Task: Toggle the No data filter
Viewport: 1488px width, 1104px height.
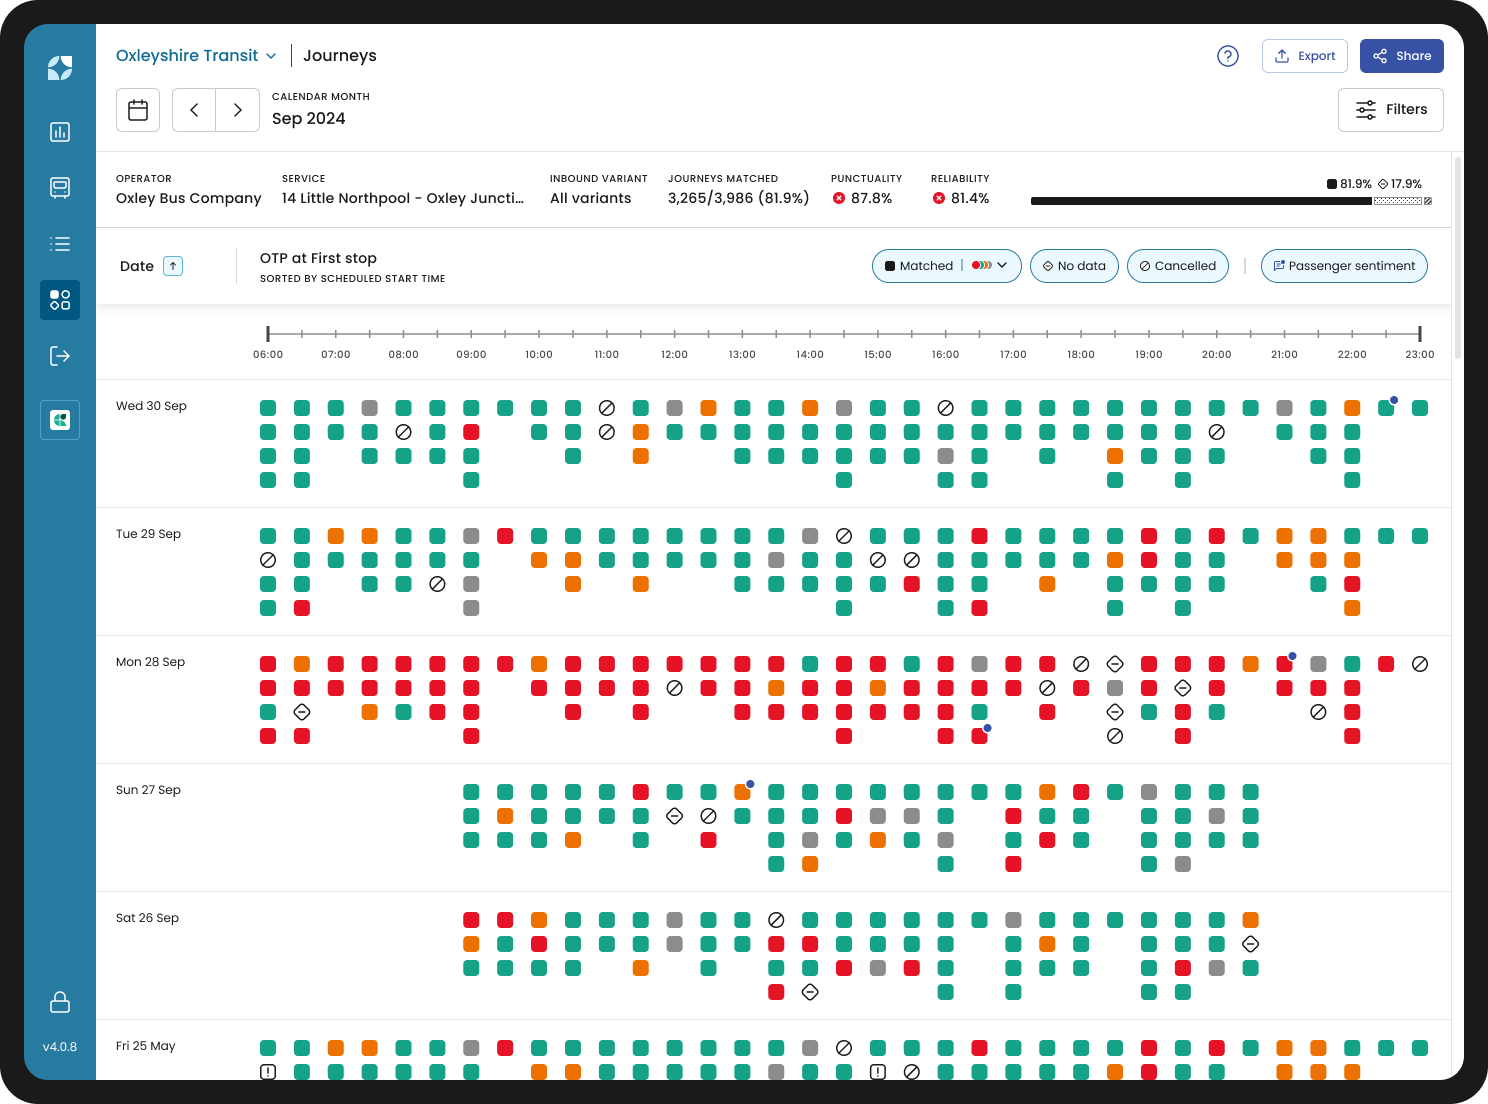Action: [1074, 266]
